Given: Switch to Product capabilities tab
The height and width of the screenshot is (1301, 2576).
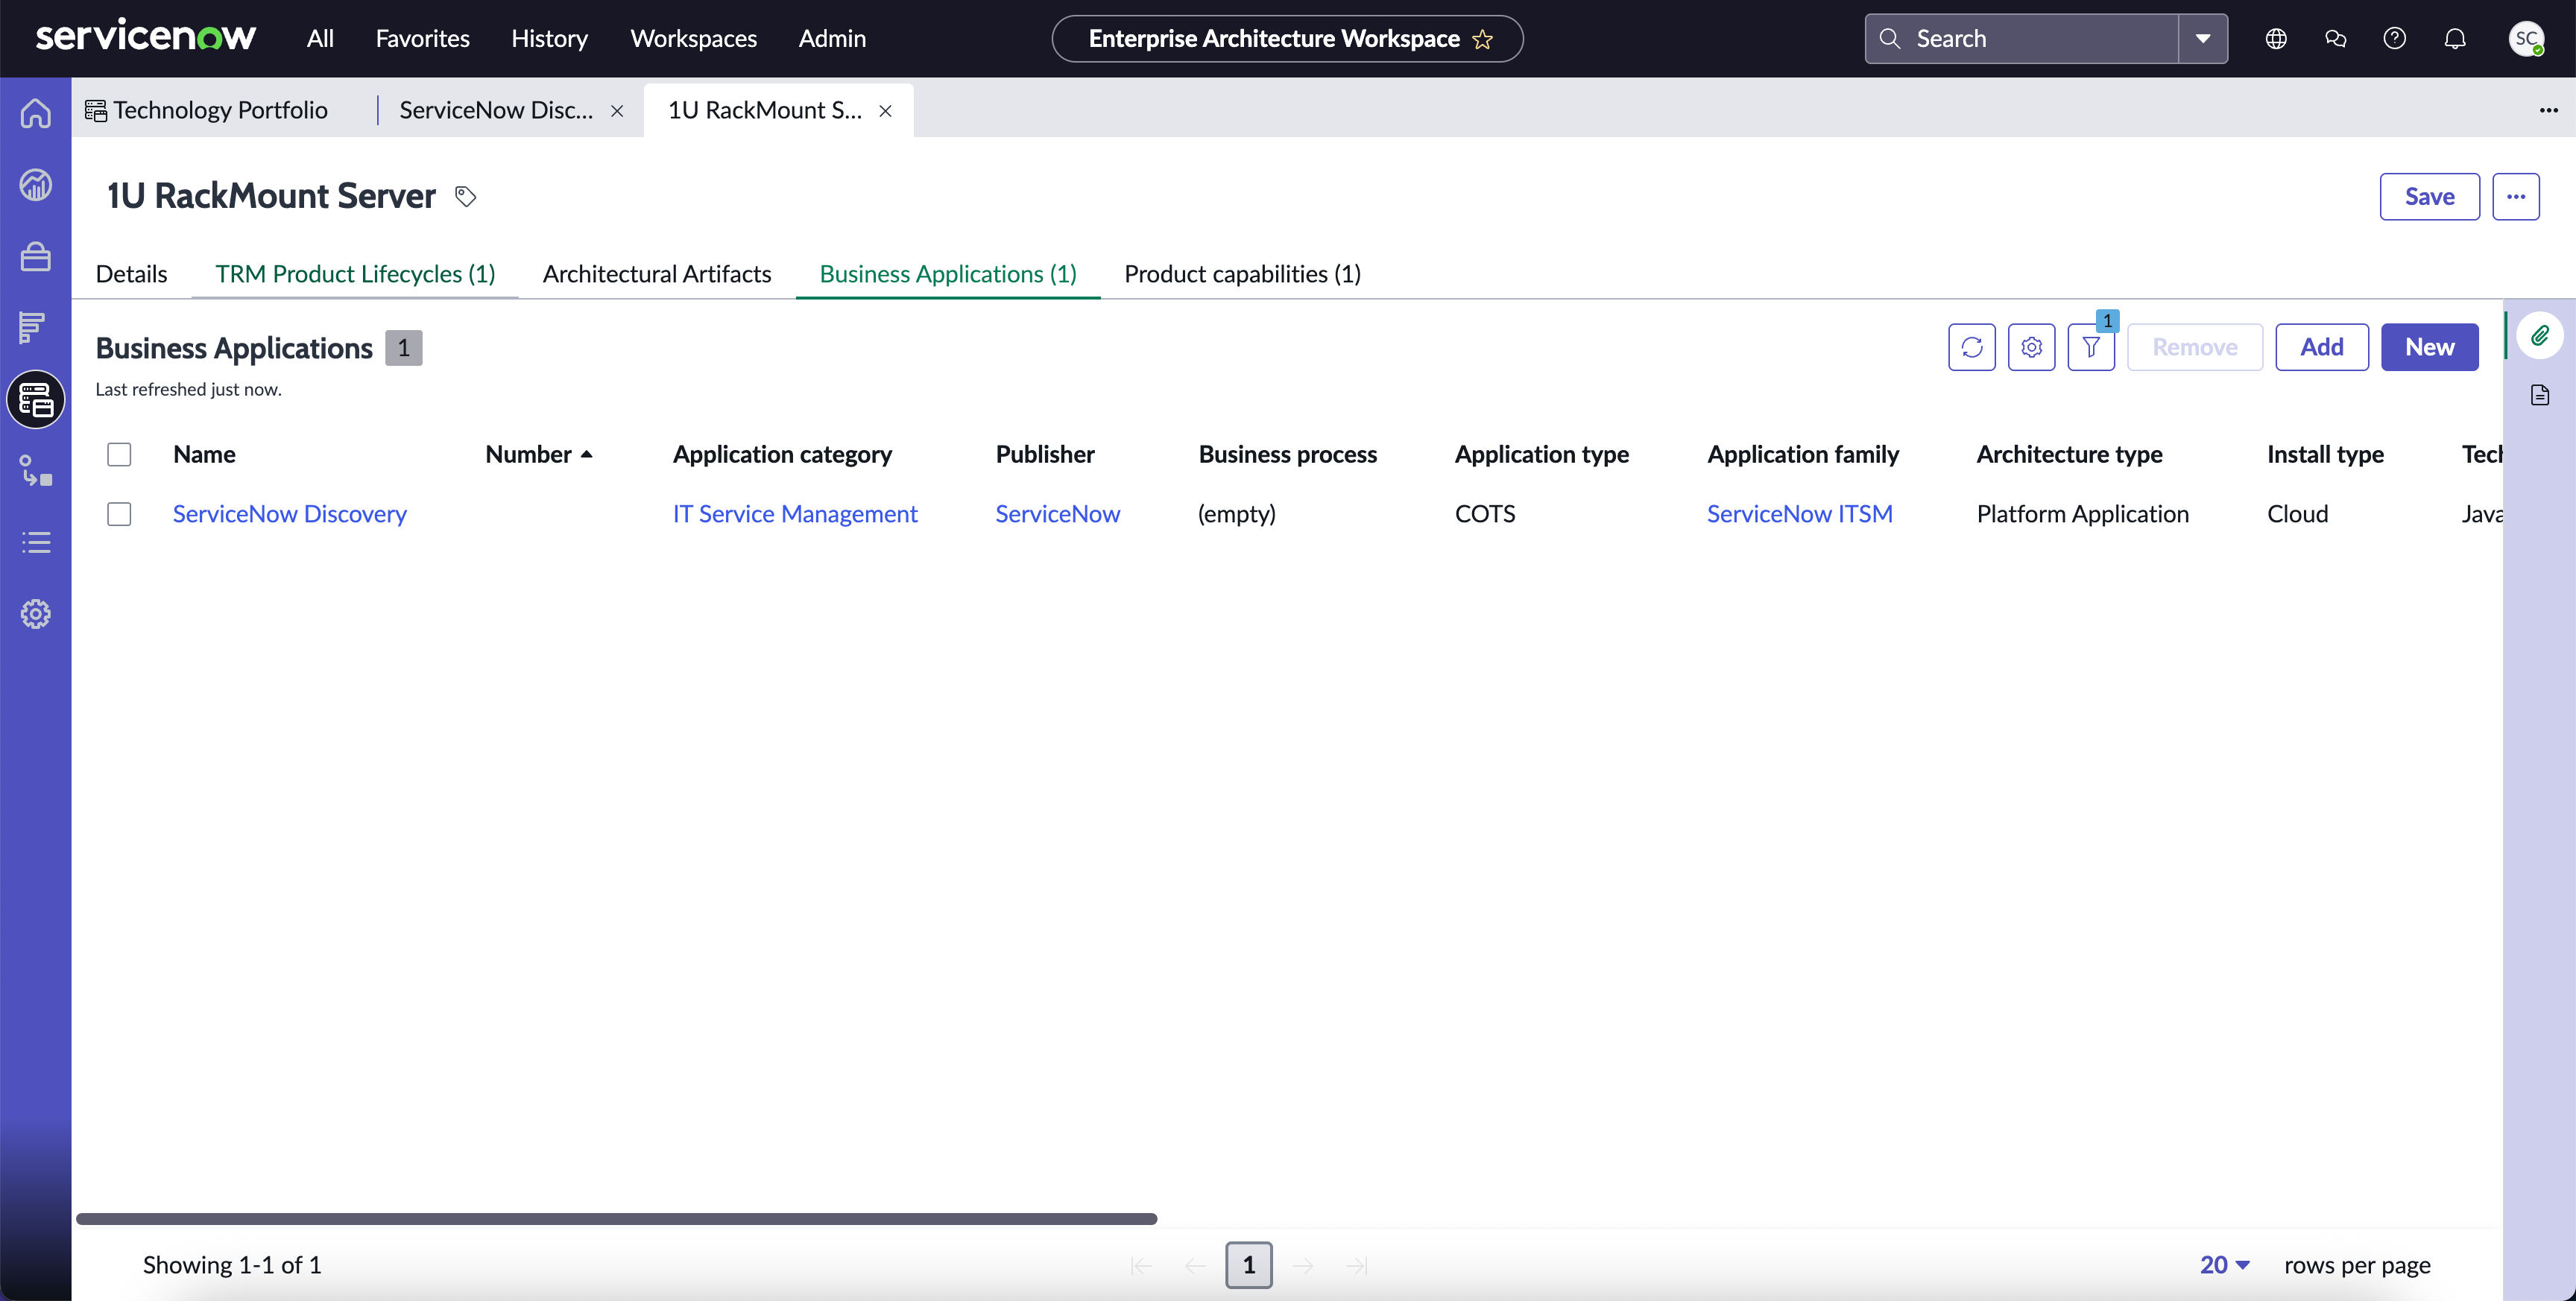Looking at the screenshot, I should 1242,274.
